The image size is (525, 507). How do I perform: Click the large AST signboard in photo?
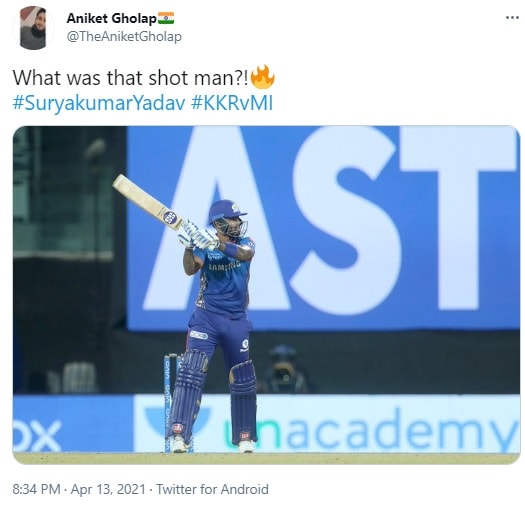[323, 228]
